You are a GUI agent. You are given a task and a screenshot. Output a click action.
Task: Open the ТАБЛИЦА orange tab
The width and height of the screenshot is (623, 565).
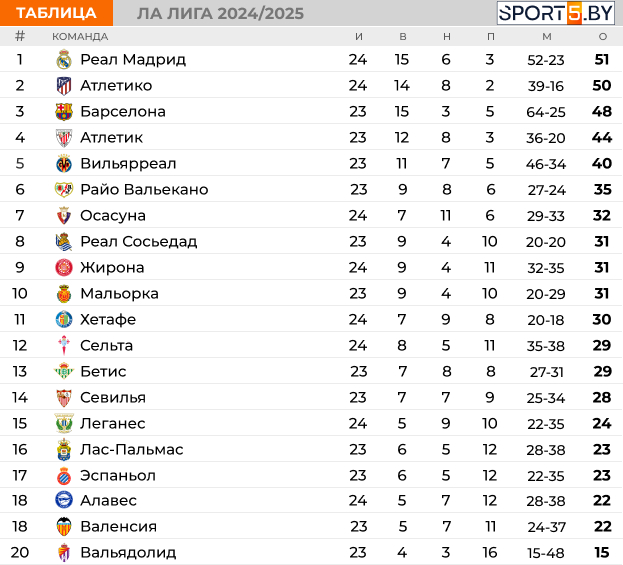point(56,13)
